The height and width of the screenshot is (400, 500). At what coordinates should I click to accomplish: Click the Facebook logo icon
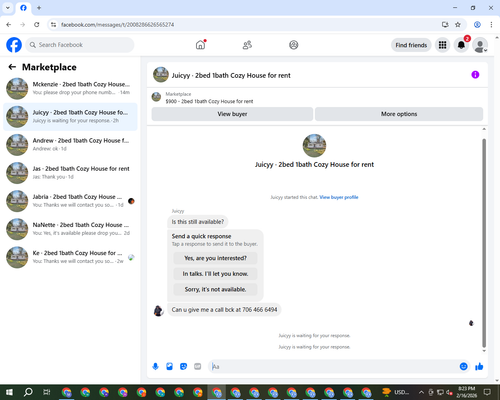(x=14, y=45)
